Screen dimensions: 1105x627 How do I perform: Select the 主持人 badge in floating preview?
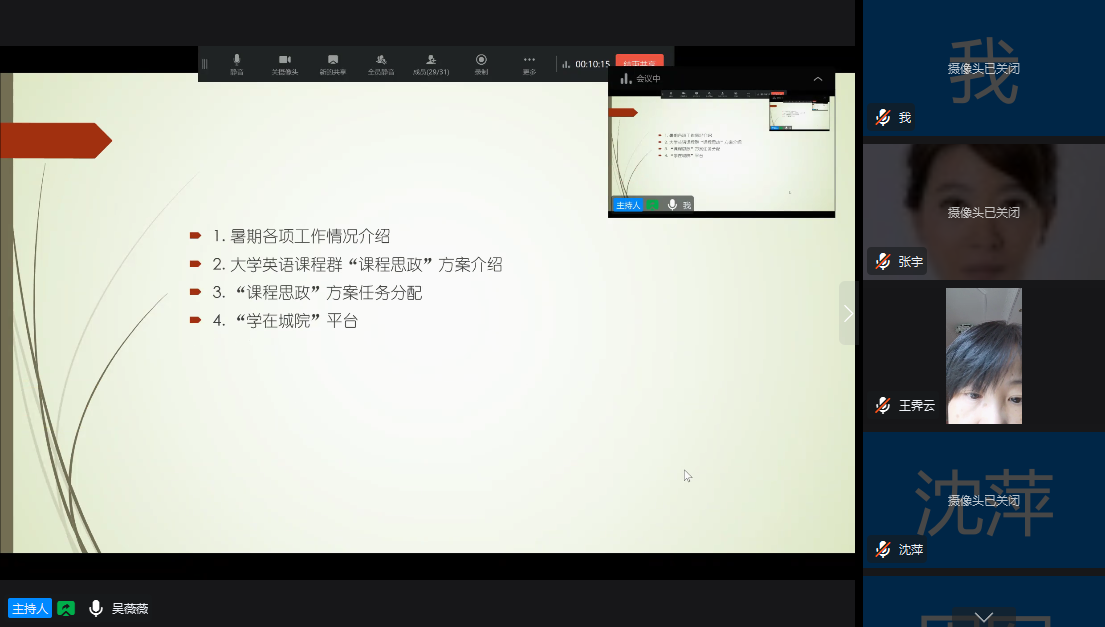click(x=627, y=205)
